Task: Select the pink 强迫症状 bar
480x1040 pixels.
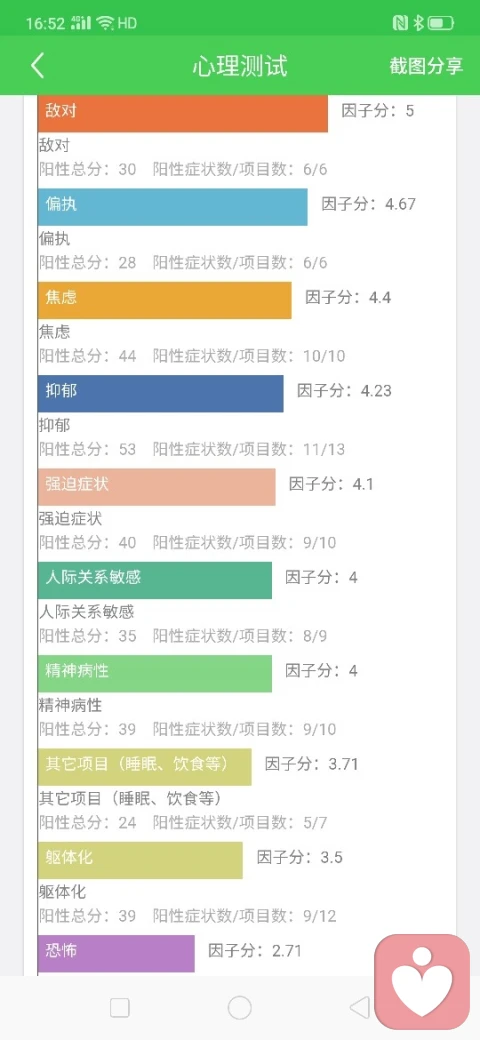Action: click(156, 488)
